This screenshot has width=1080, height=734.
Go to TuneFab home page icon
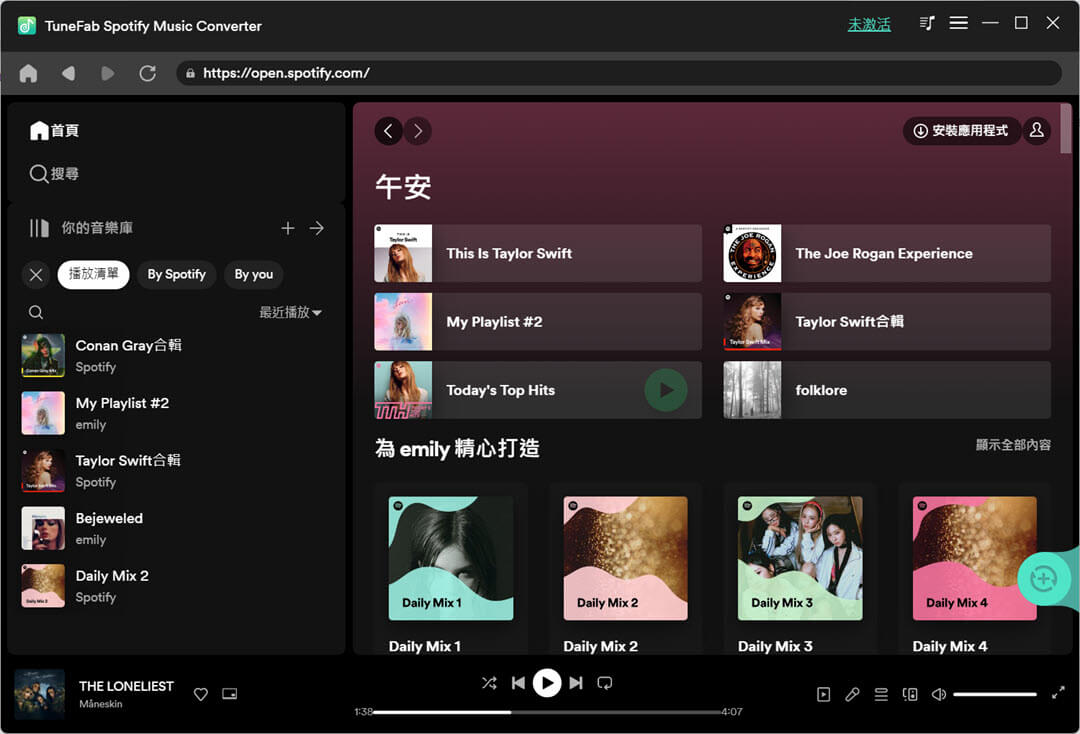pyautogui.click(x=28, y=73)
